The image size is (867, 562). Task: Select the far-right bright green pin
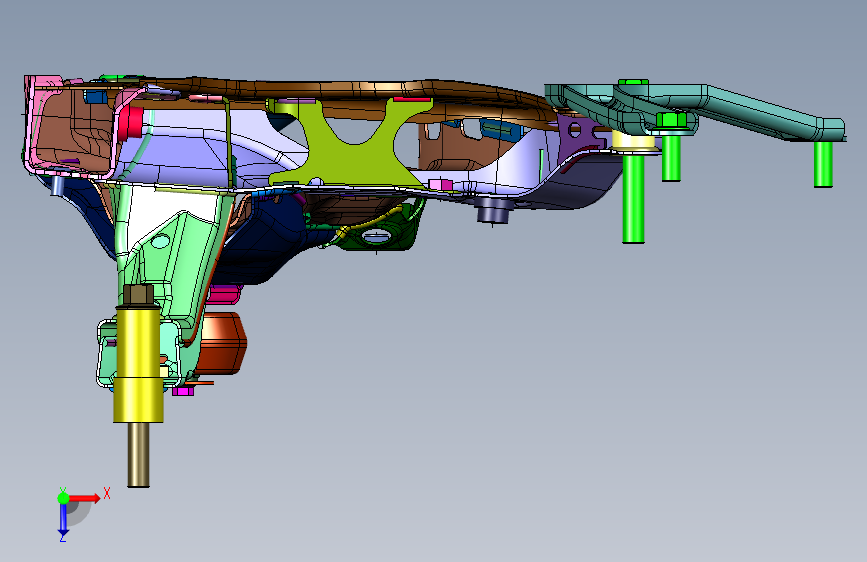point(823,164)
